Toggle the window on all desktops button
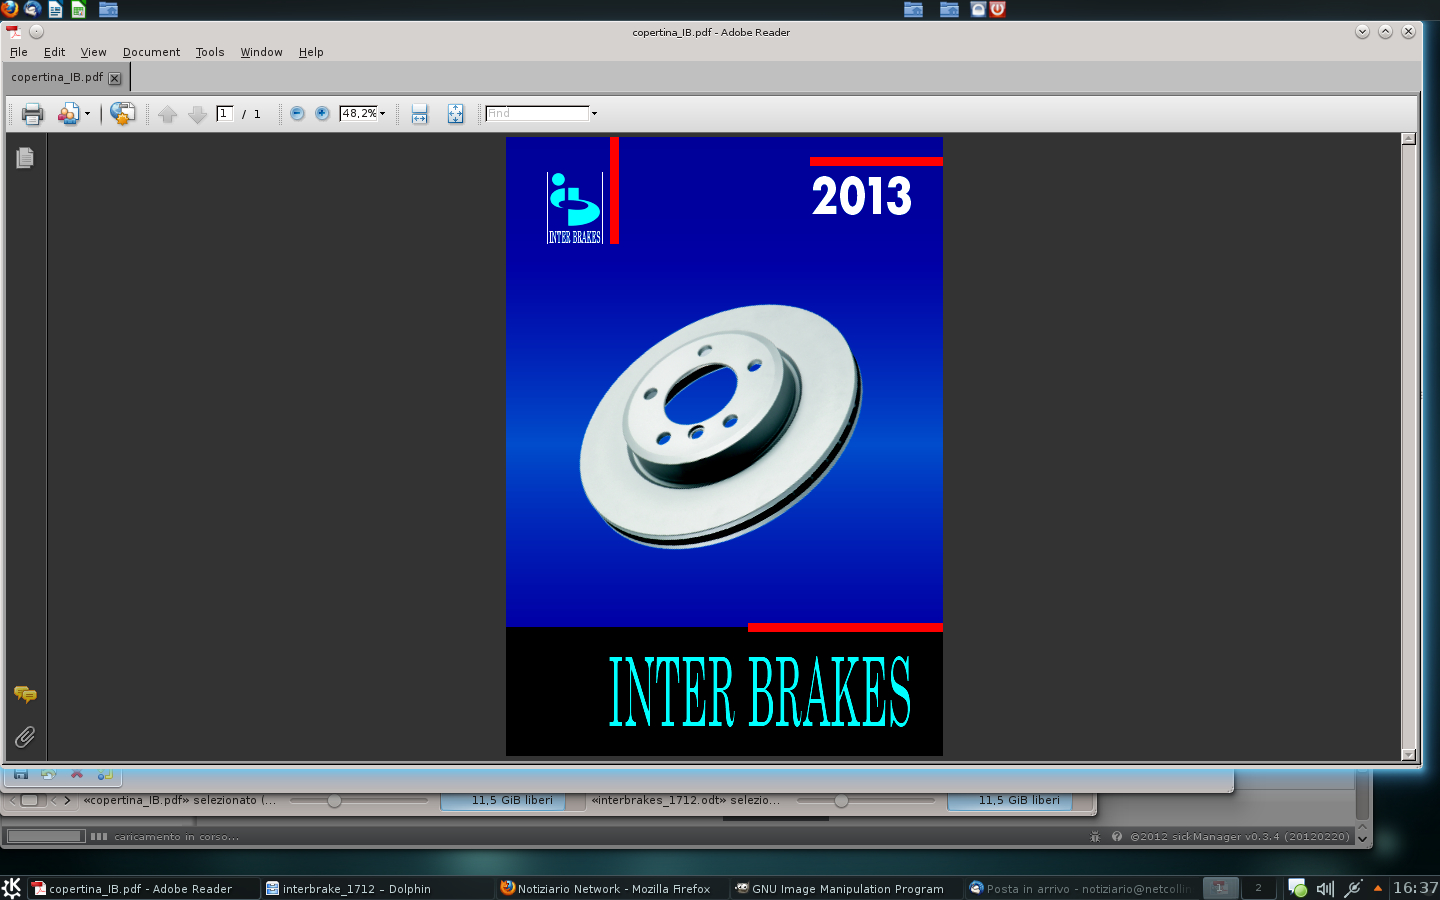 tap(36, 32)
